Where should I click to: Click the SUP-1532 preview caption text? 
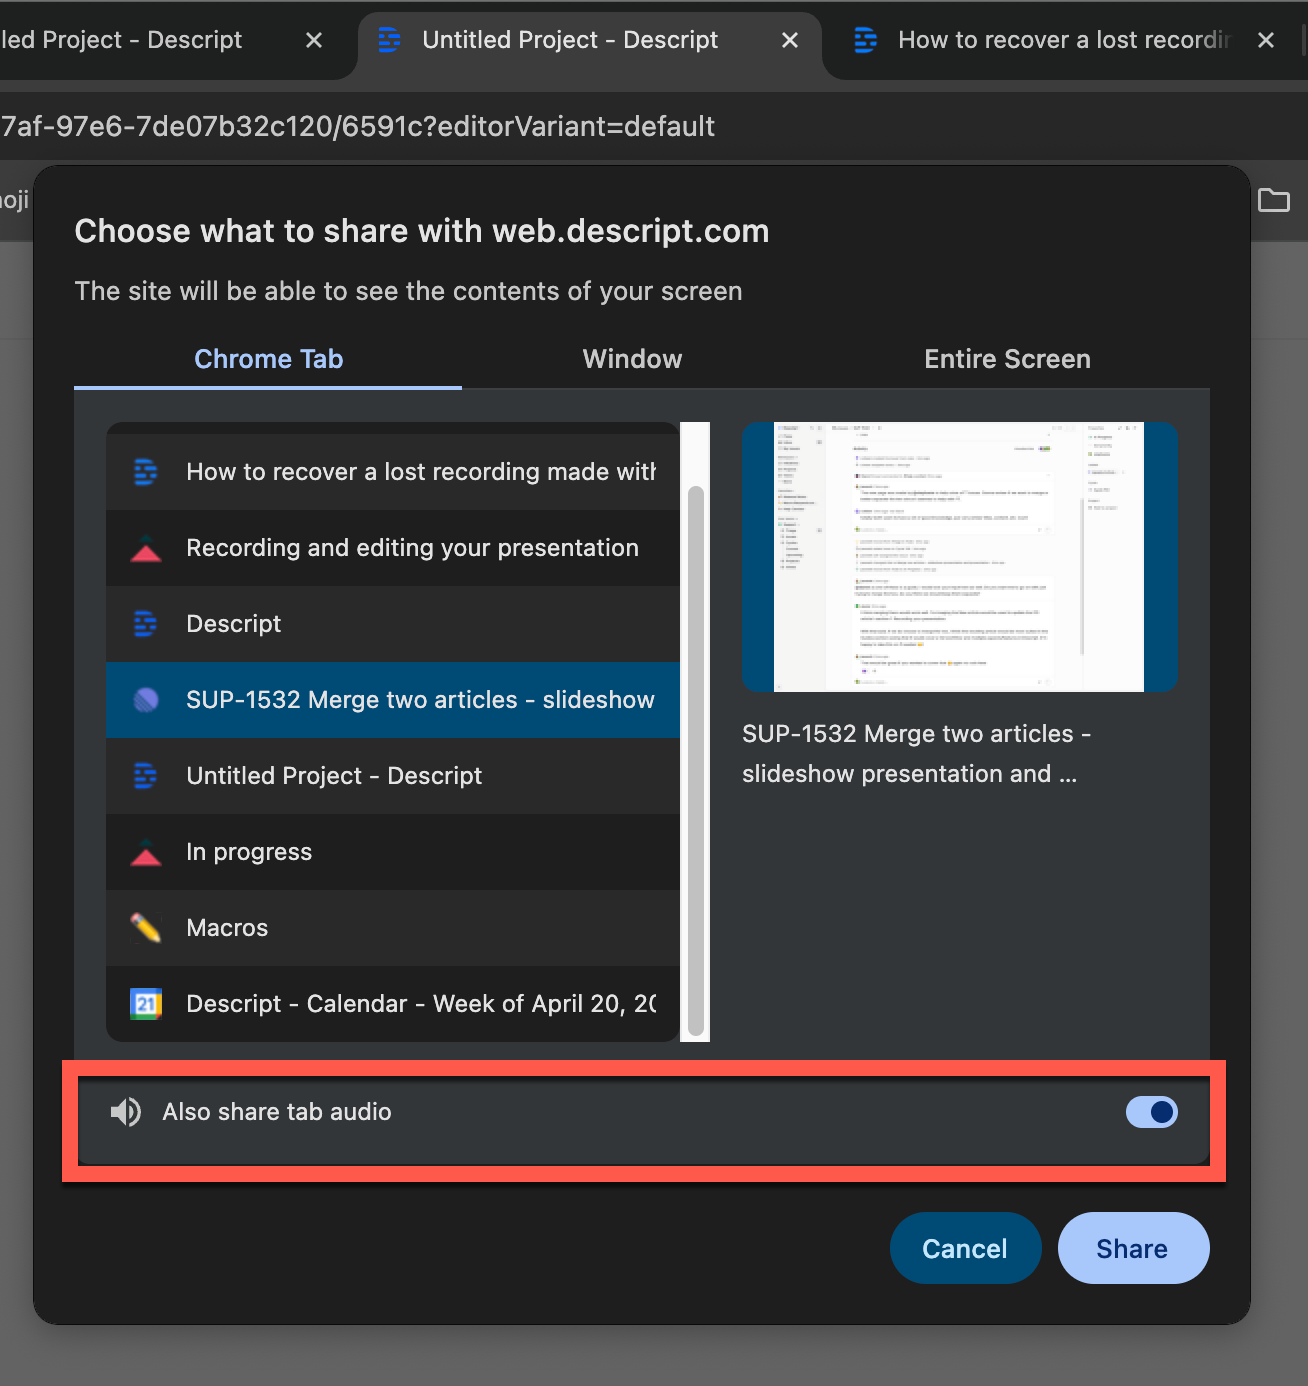[916, 754]
